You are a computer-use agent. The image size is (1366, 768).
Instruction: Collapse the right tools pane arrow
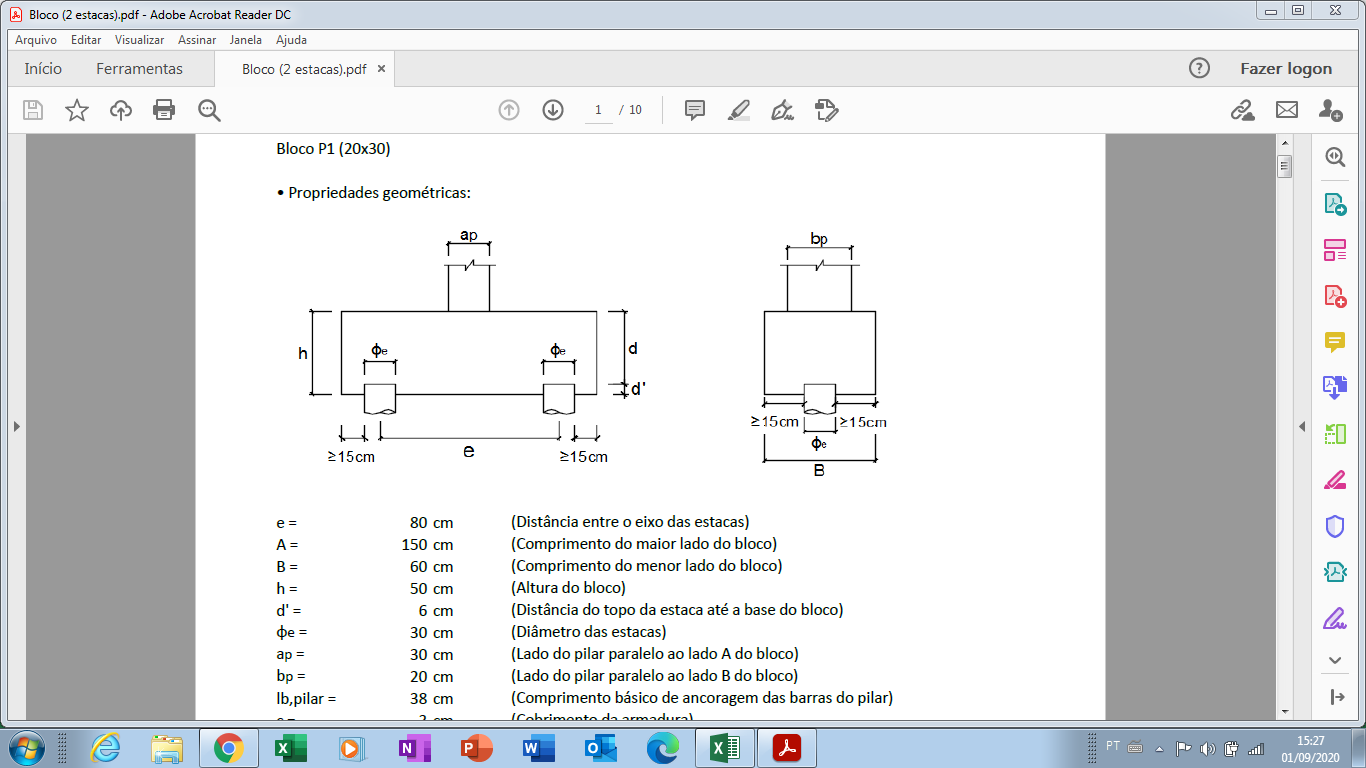pos(1302,426)
